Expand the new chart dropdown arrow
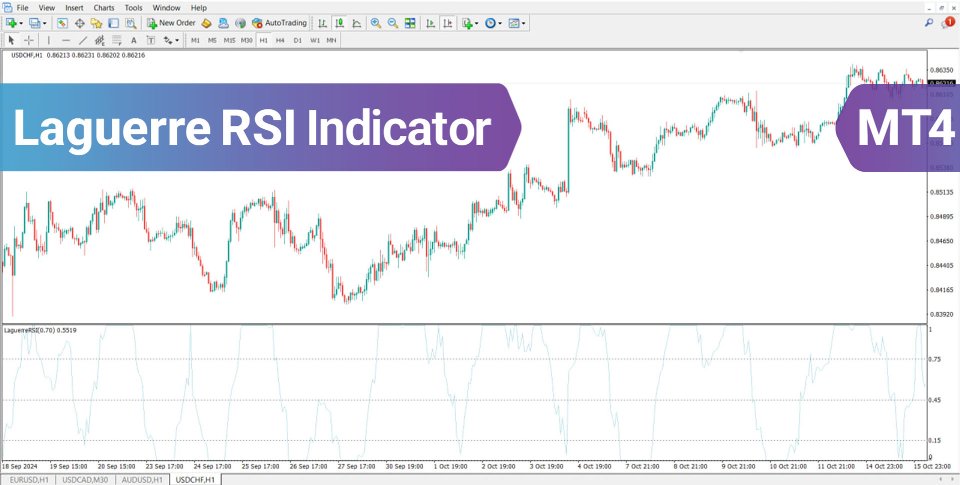960x485 pixels. [21, 23]
